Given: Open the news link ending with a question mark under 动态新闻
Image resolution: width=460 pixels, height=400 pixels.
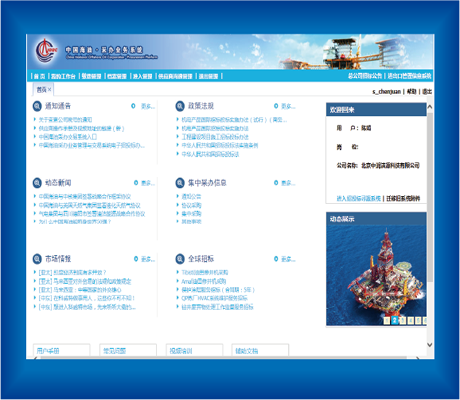Looking at the screenshot, I should [75, 222].
